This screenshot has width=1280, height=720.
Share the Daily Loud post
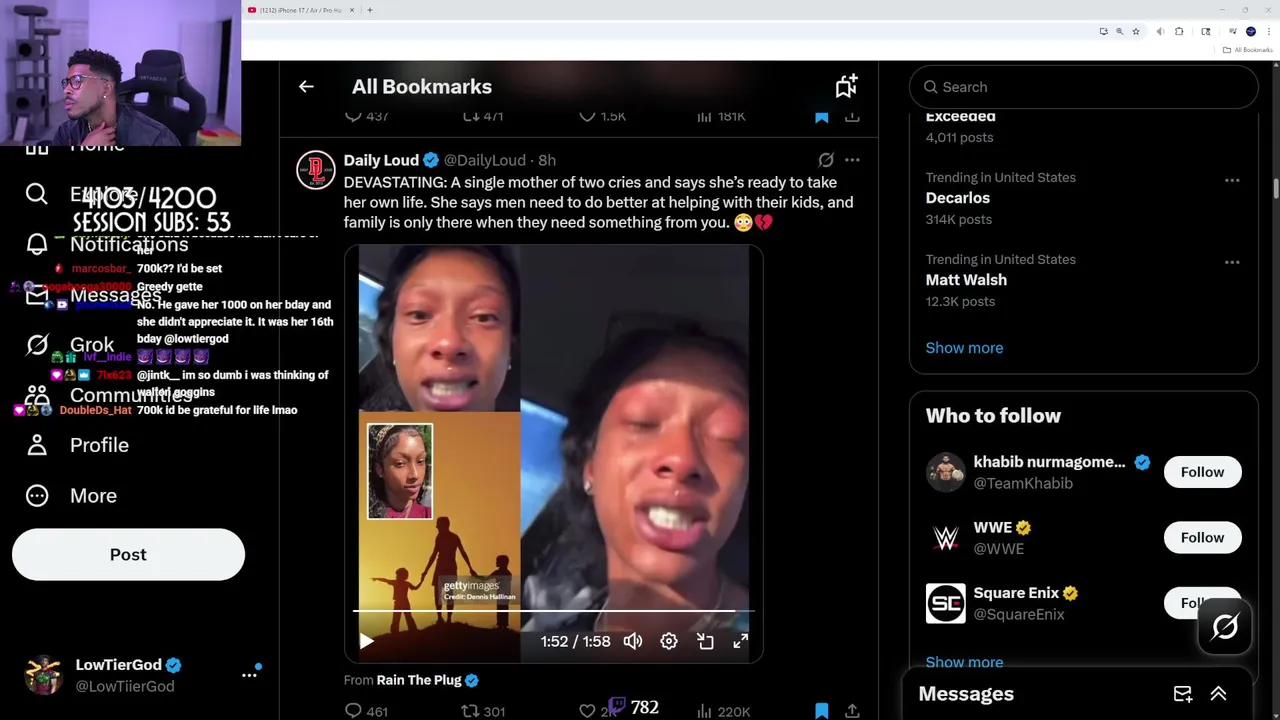[x=852, y=711]
